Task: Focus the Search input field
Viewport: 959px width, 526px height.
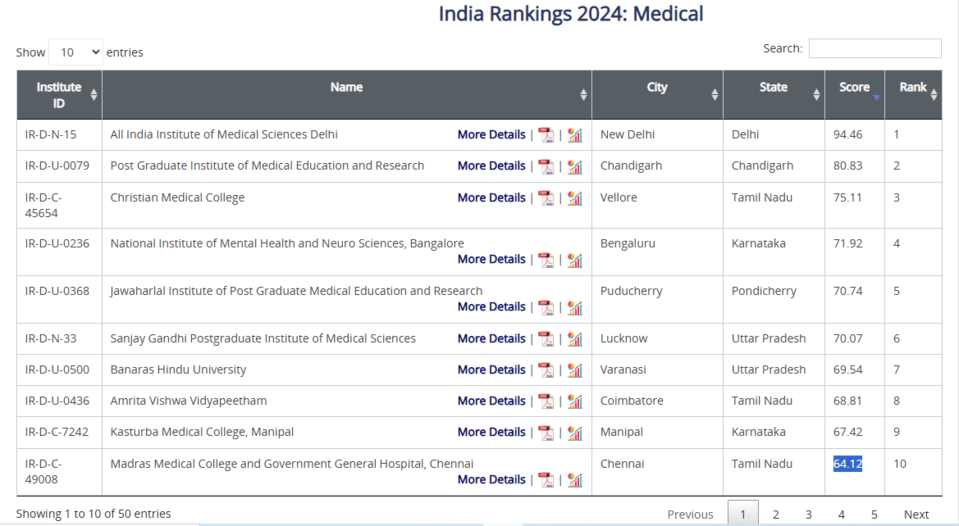Action: tap(875, 48)
